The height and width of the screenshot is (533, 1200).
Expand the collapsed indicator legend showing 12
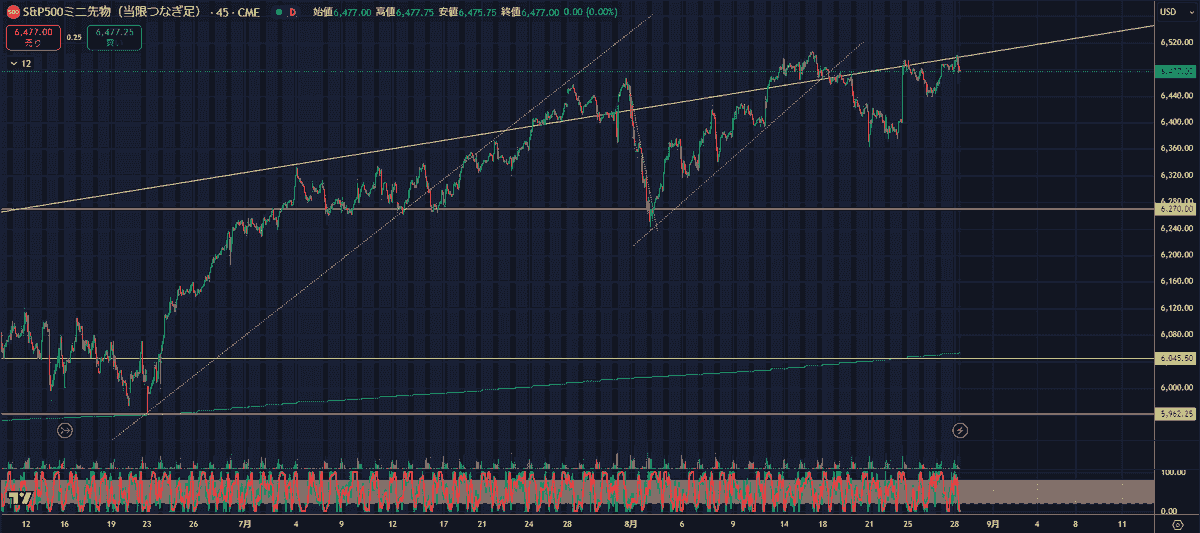(21, 63)
